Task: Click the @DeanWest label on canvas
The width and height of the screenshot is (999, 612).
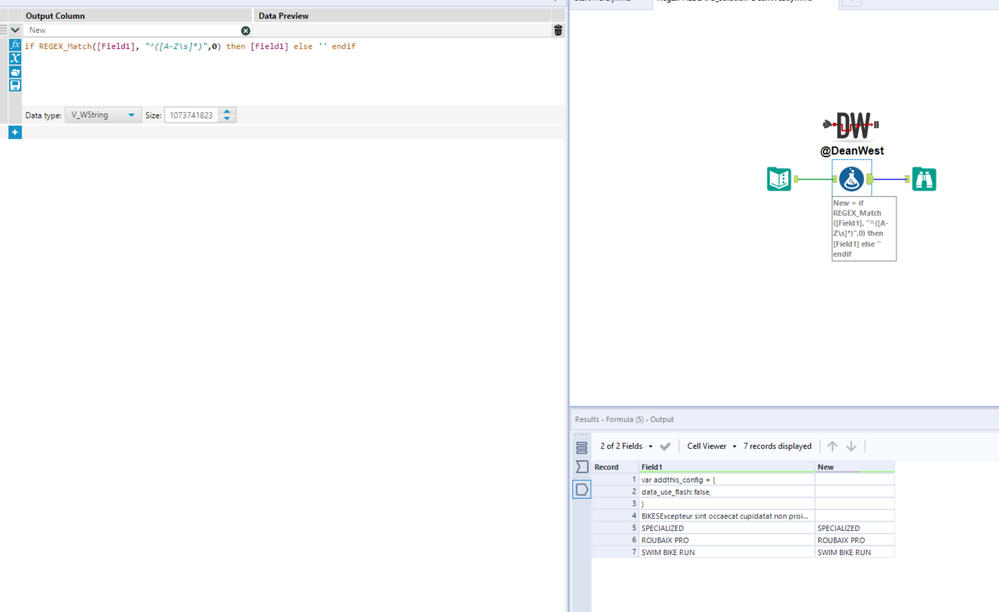Action: tap(852, 151)
